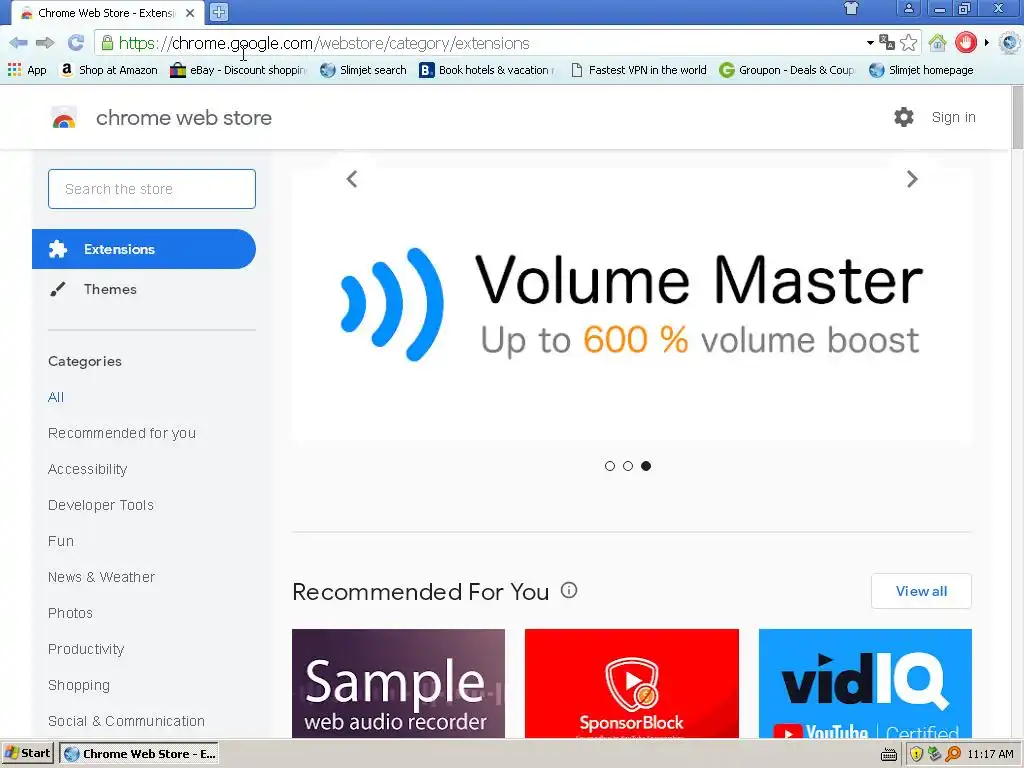
Task: Open Slimjet homepage bookmark
Action: tap(921, 70)
